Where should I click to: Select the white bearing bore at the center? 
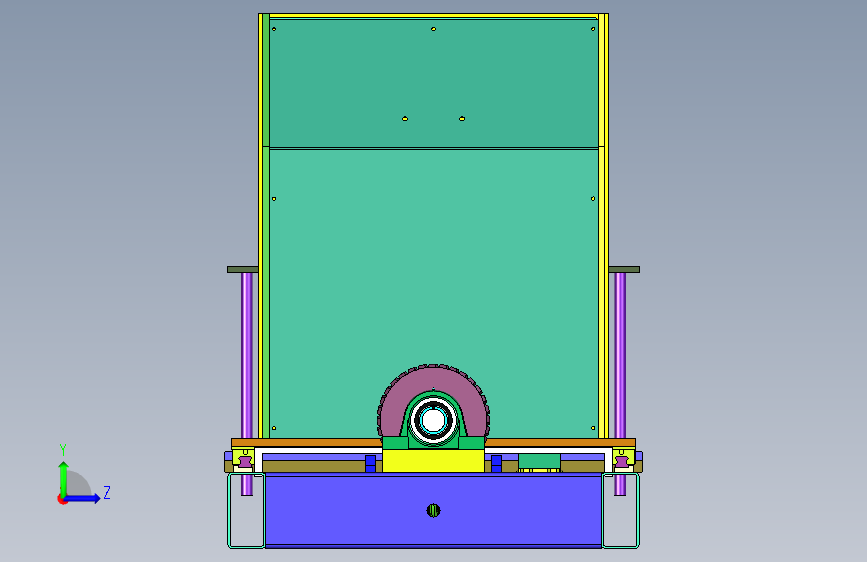tap(433, 420)
